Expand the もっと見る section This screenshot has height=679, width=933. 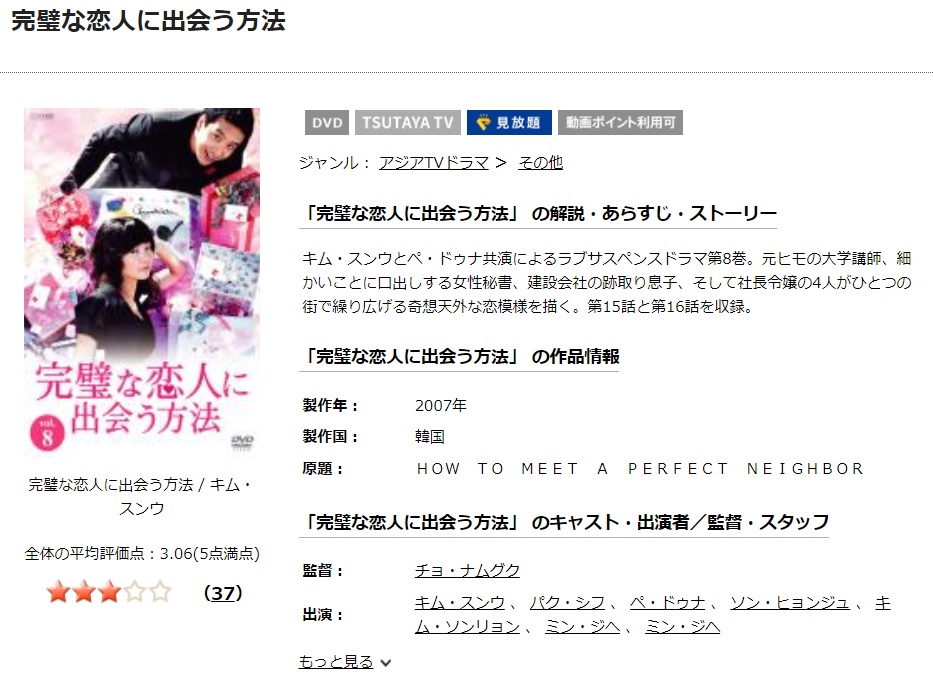336,662
